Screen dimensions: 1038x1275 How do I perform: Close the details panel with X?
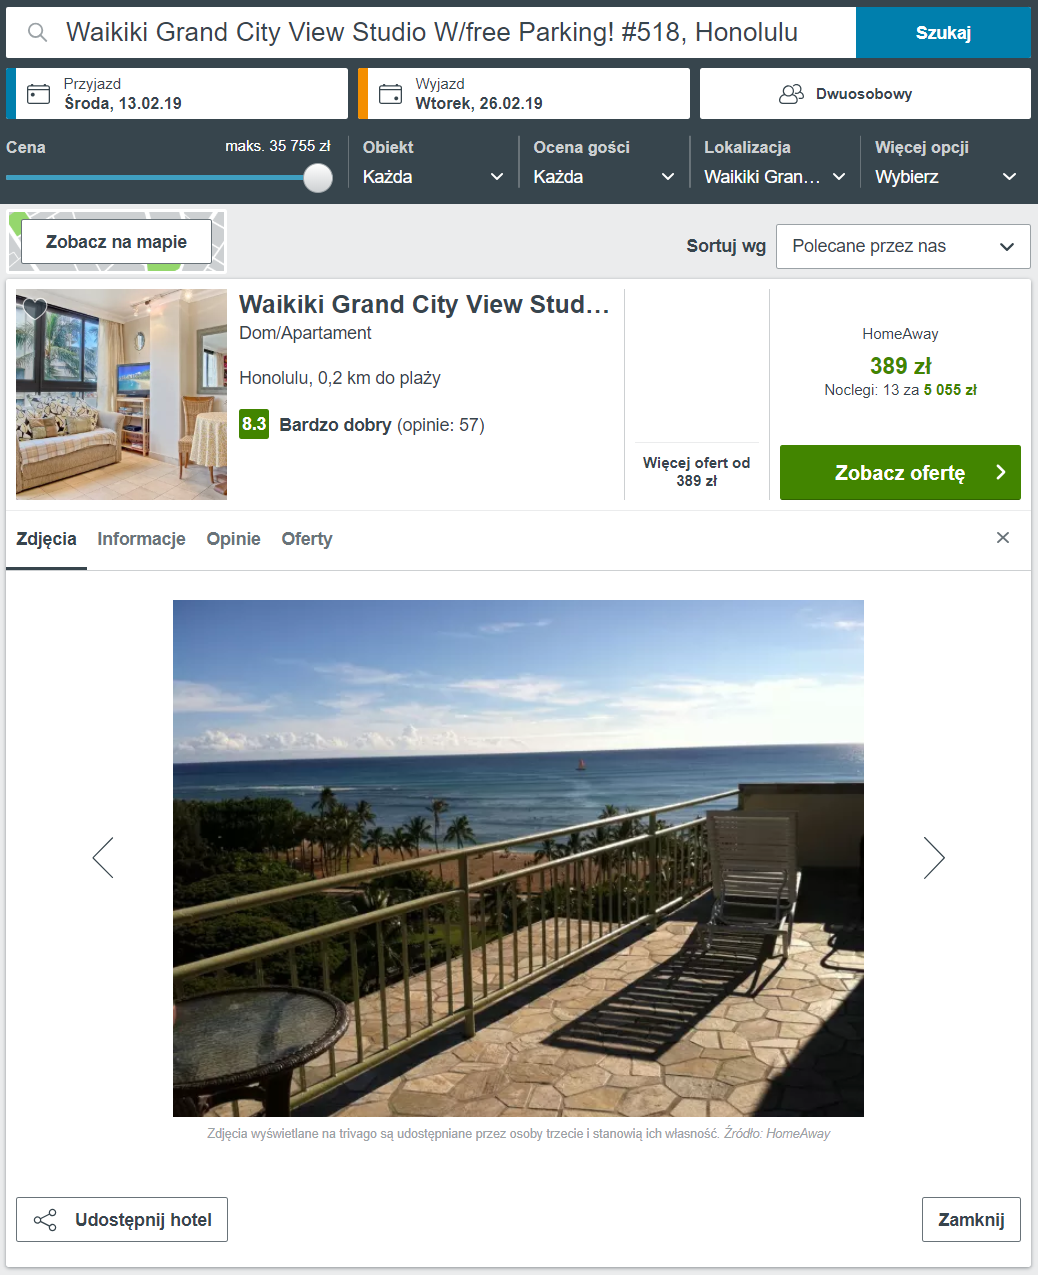click(1003, 538)
